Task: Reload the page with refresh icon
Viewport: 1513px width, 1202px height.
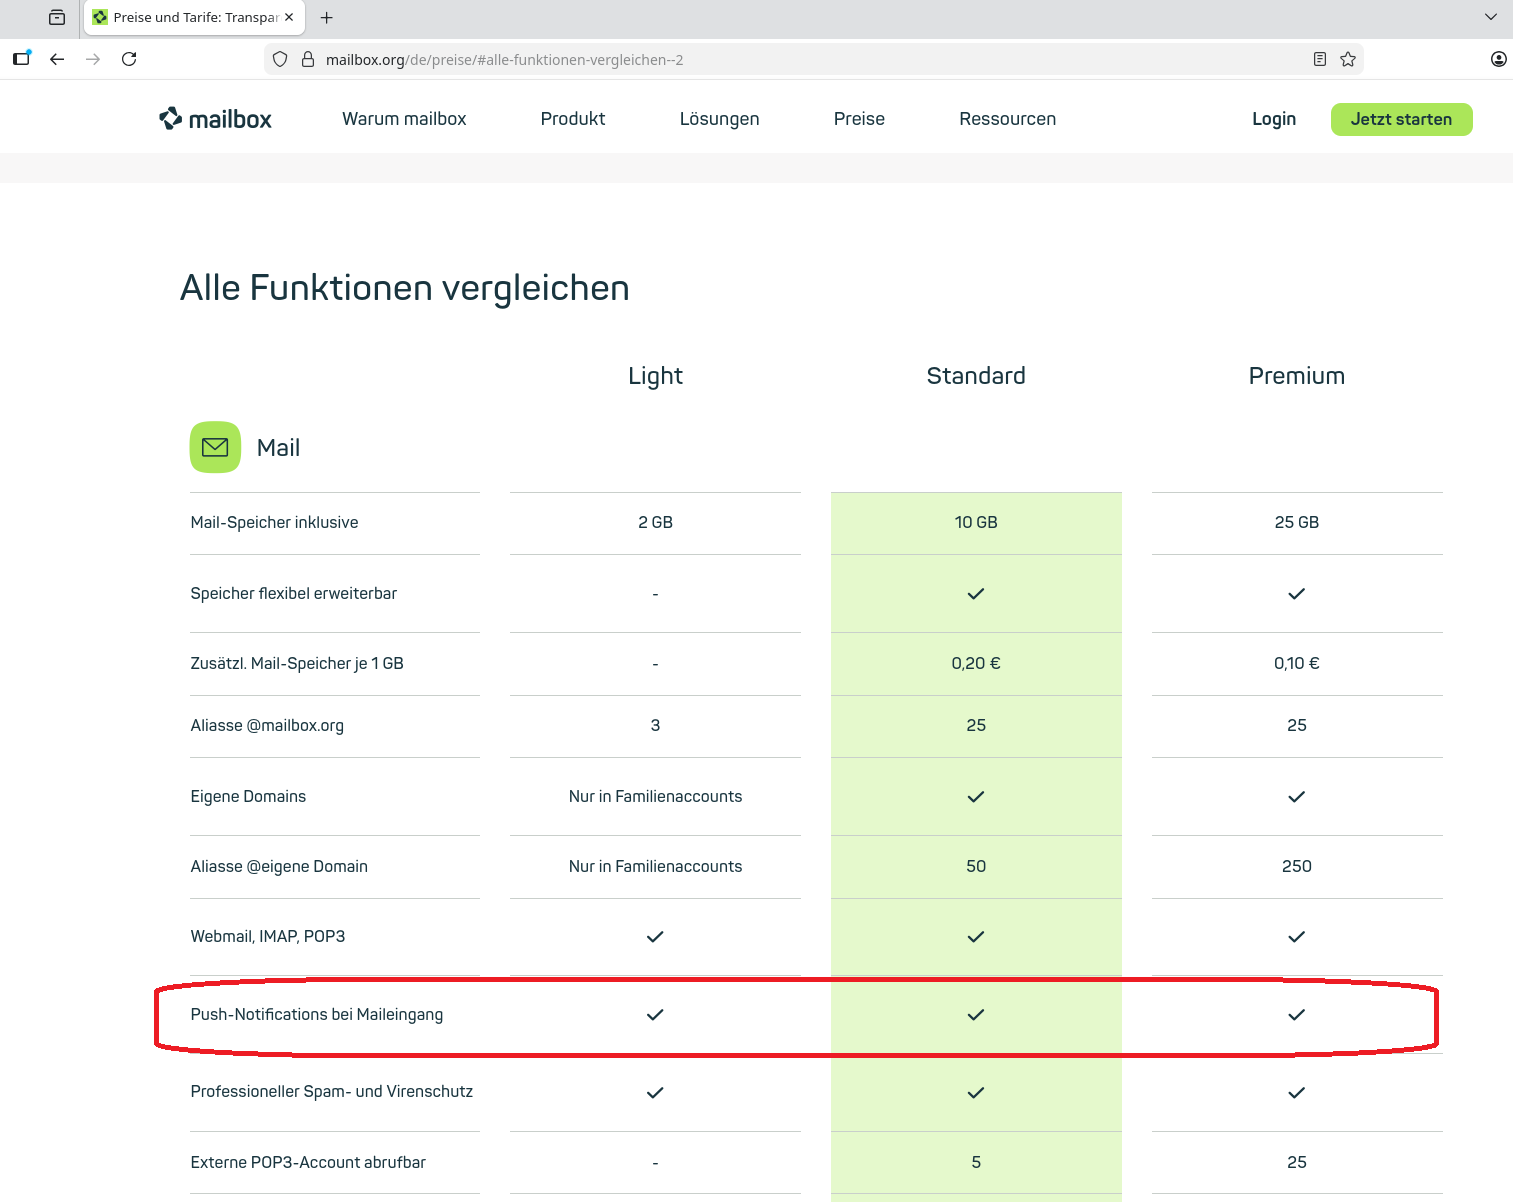Action: click(x=129, y=59)
